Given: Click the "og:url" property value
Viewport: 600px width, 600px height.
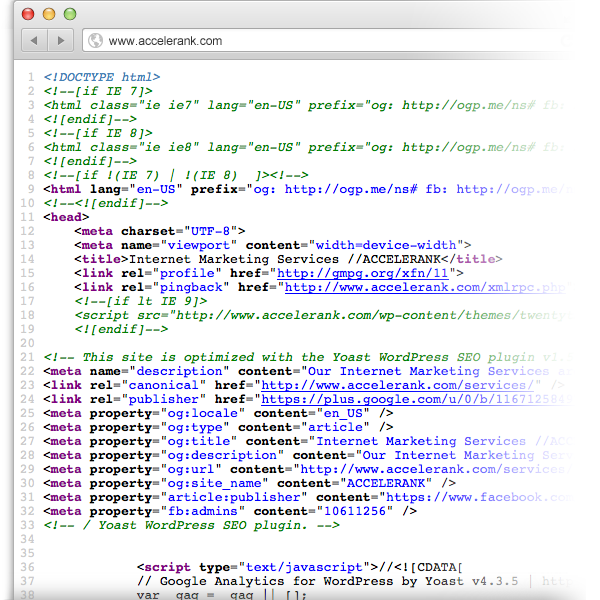Looking at the screenshot, I should [x=191, y=470].
